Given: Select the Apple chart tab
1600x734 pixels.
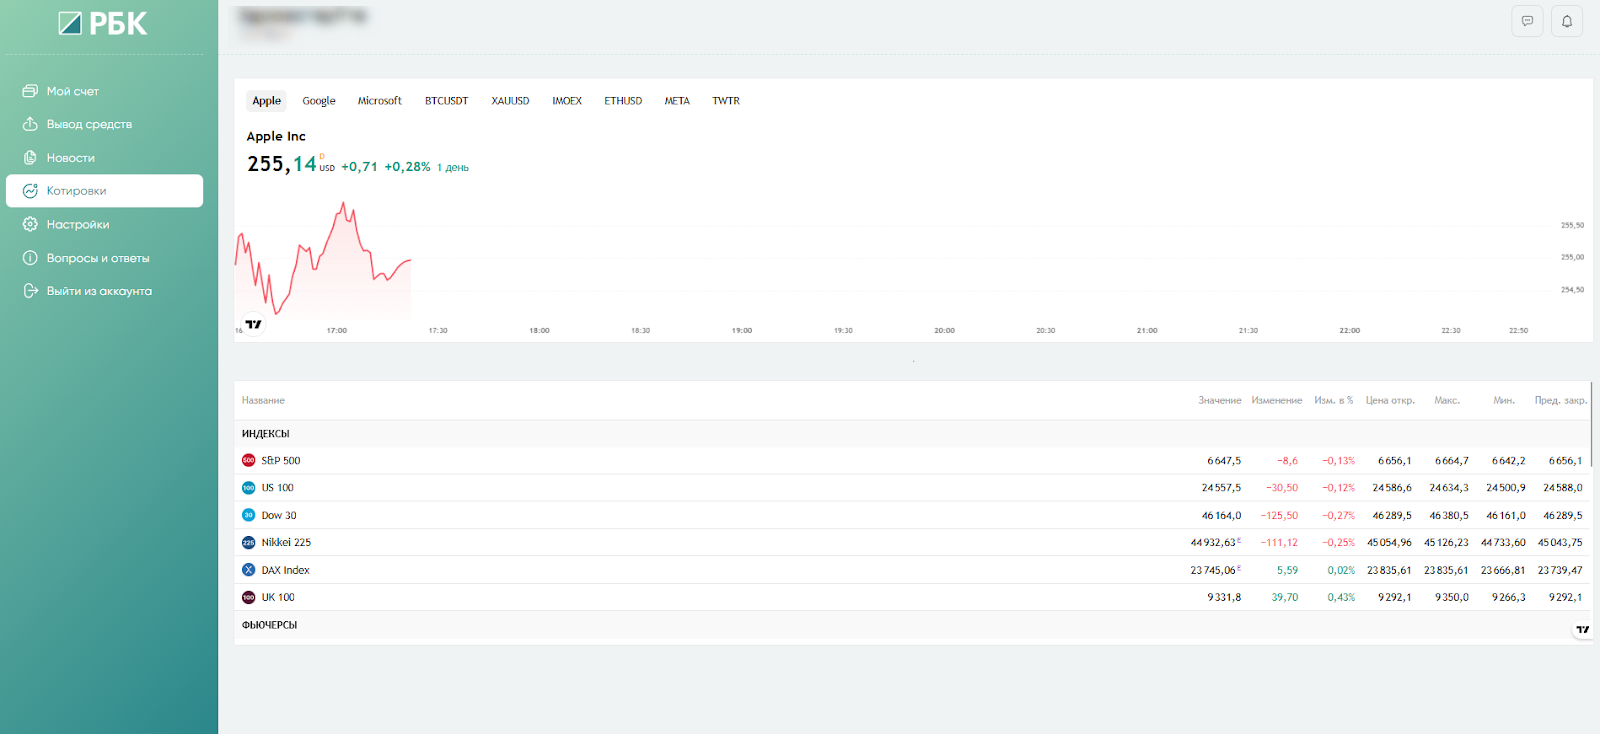Looking at the screenshot, I should 267,101.
